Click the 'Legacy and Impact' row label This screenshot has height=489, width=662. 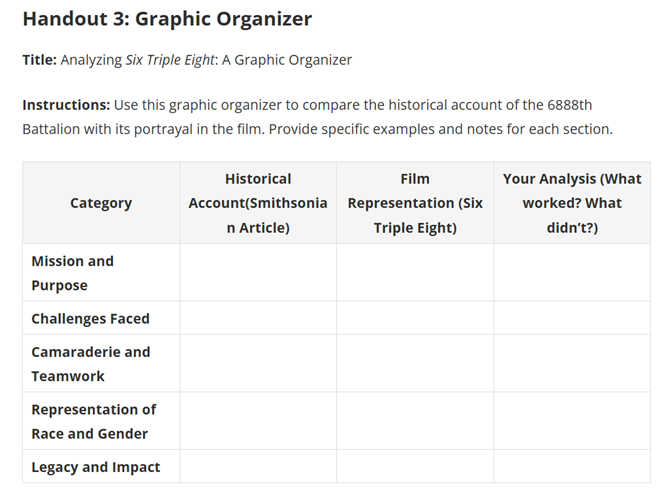tap(95, 467)
